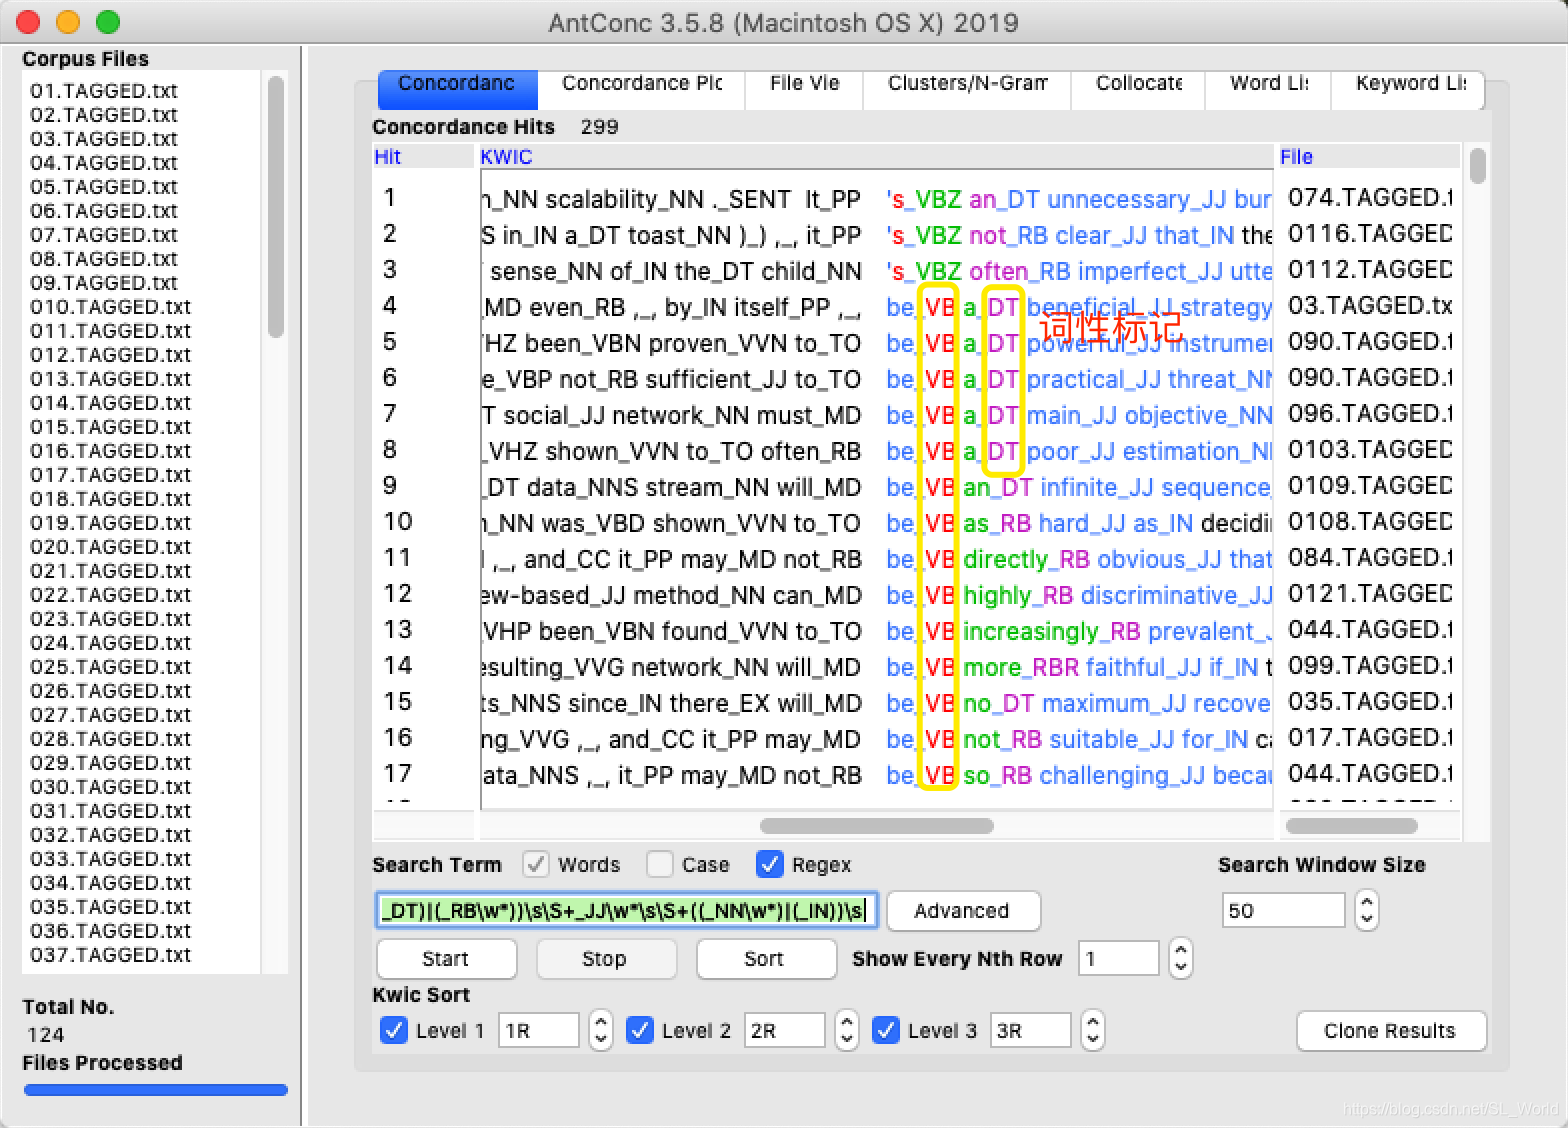
Task: Uncheck Kwic Sort Level 1
Action: coord(394,1030)
